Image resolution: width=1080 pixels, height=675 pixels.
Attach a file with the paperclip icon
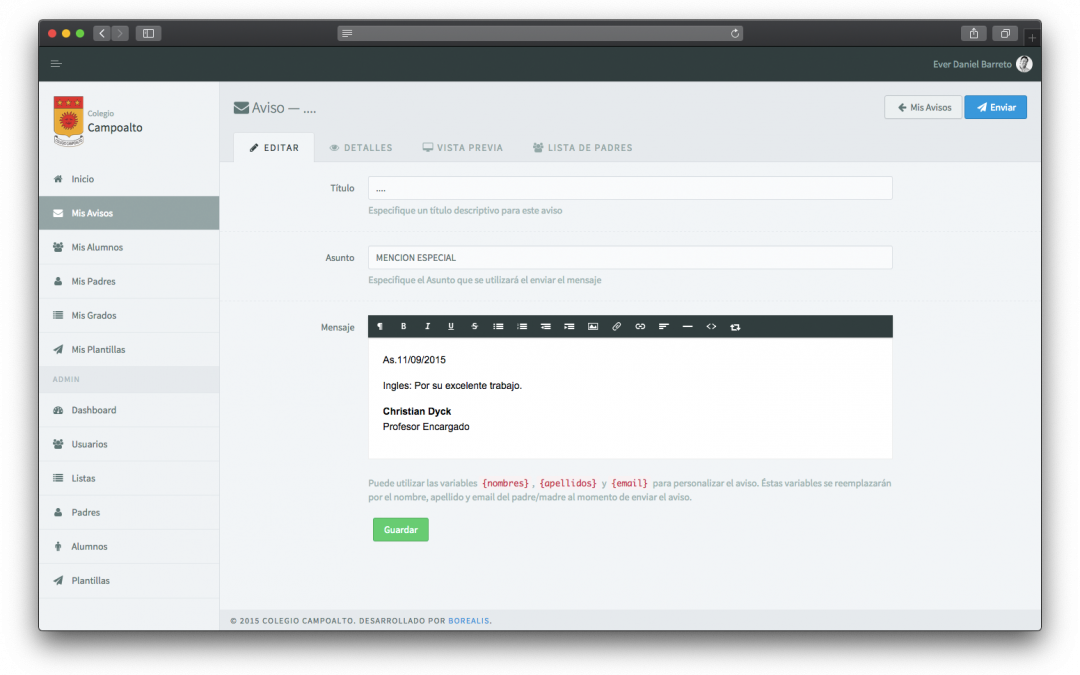[x=616, y=327]
